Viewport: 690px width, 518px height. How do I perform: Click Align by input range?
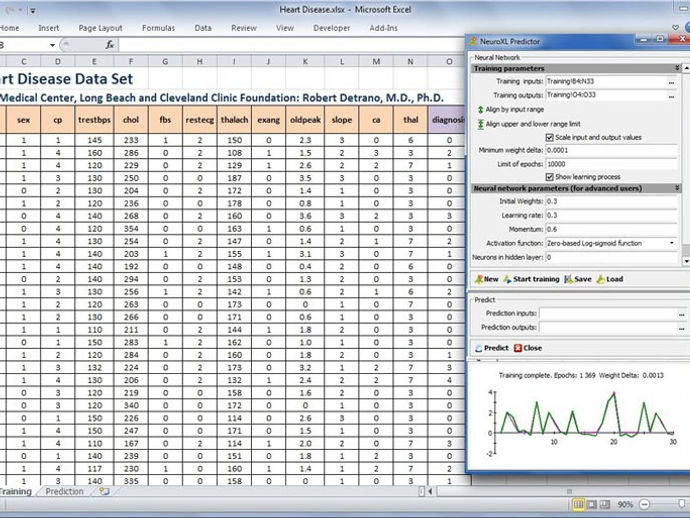[x=511, y=110]
